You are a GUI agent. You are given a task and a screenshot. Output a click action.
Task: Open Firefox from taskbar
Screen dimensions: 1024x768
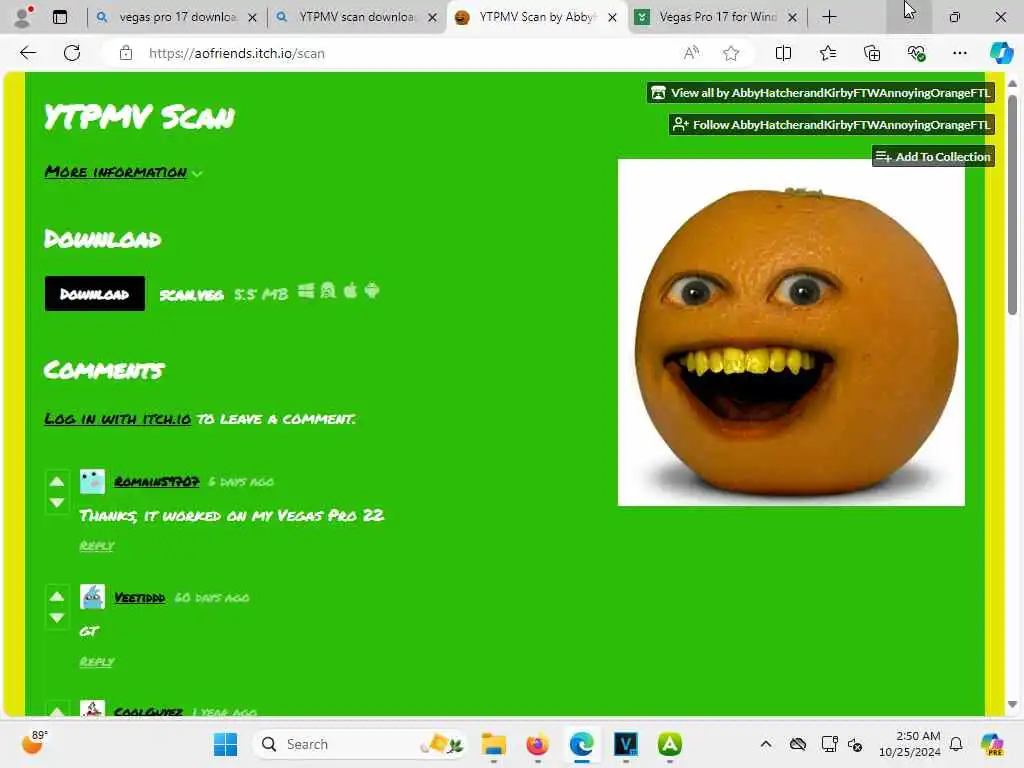pyautogui.click(x=537, y=744)
